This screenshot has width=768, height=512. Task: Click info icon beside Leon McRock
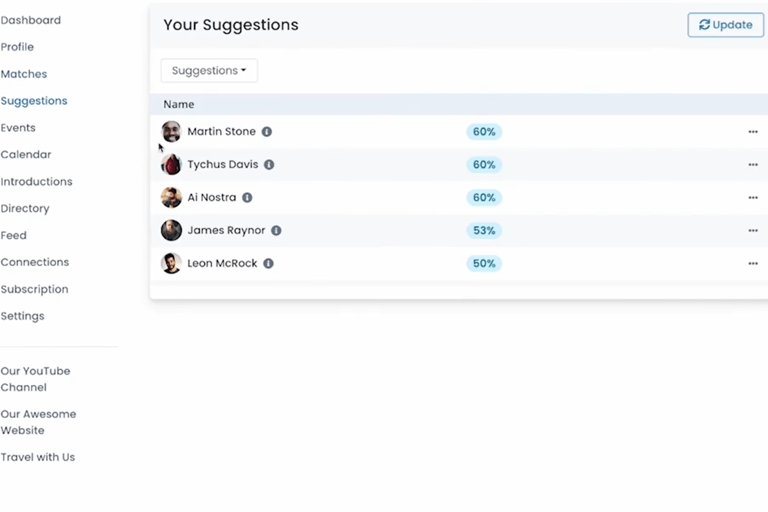(268, 264)
